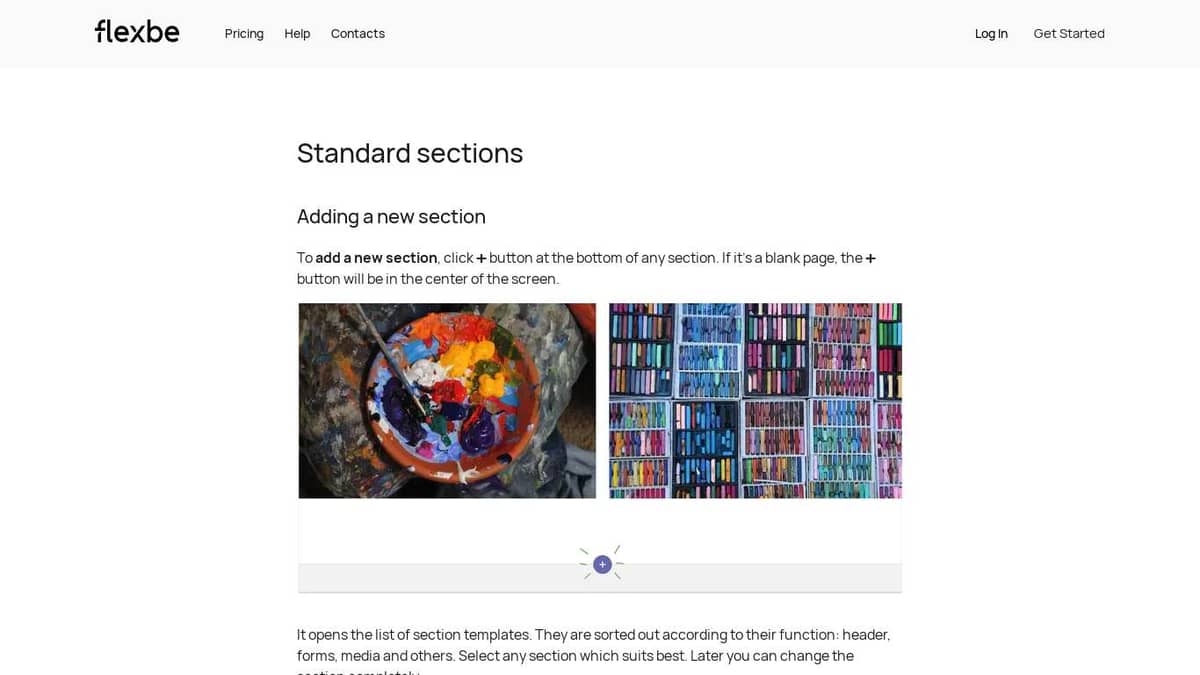This screenshot has height=675, width=1200.
Task: Click the second plus symbol at end of paragraph
Action: tap(870, 257)
